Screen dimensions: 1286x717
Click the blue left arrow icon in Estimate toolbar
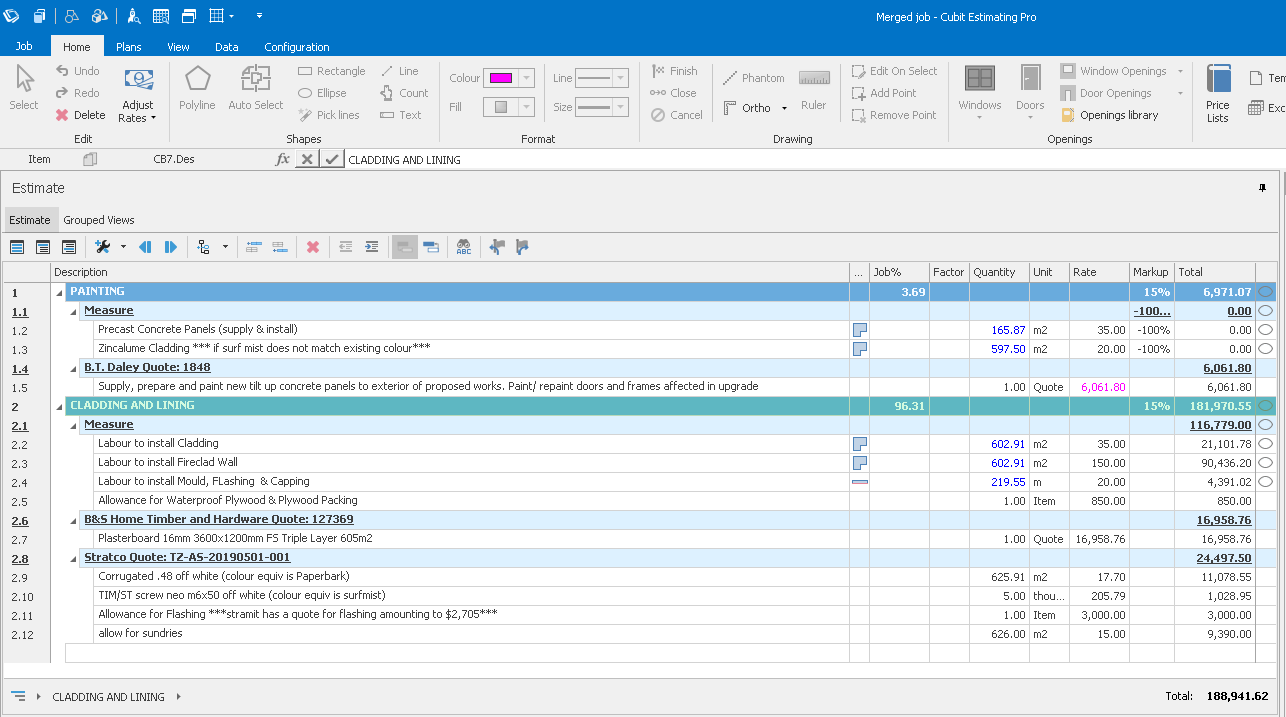click(145, 247)
